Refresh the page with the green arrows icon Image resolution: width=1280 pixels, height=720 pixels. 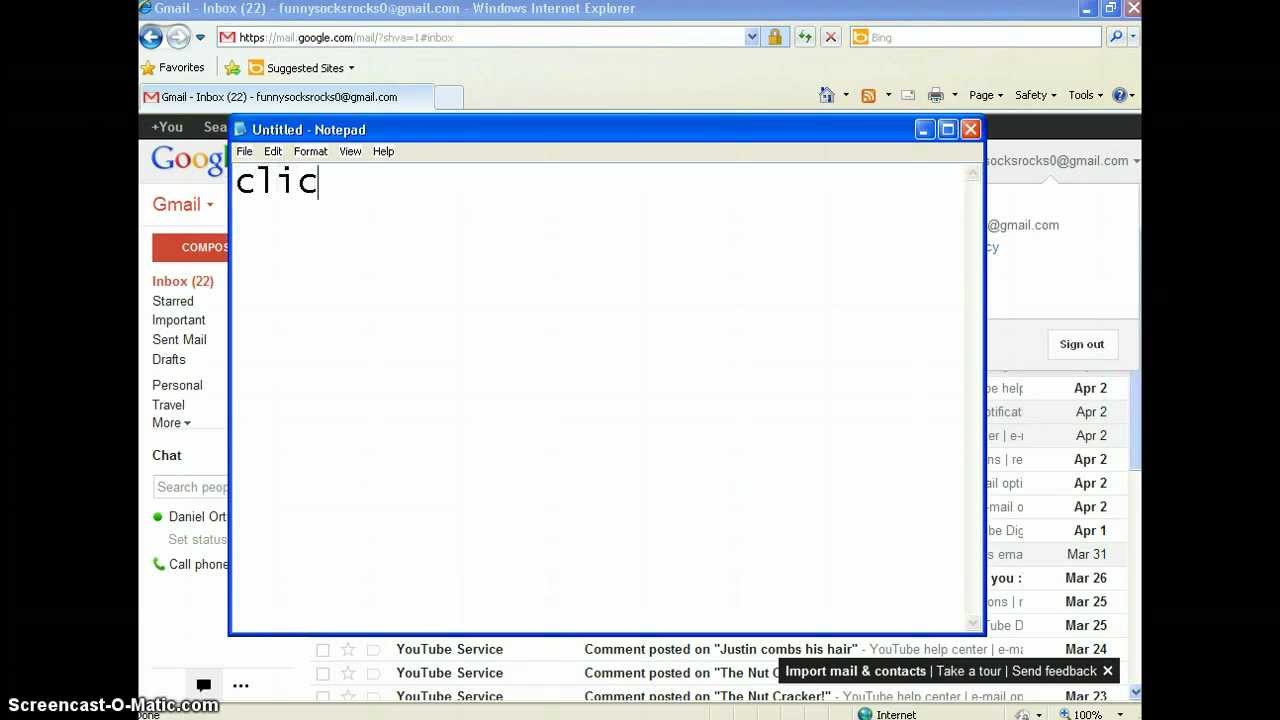[805, 37]
